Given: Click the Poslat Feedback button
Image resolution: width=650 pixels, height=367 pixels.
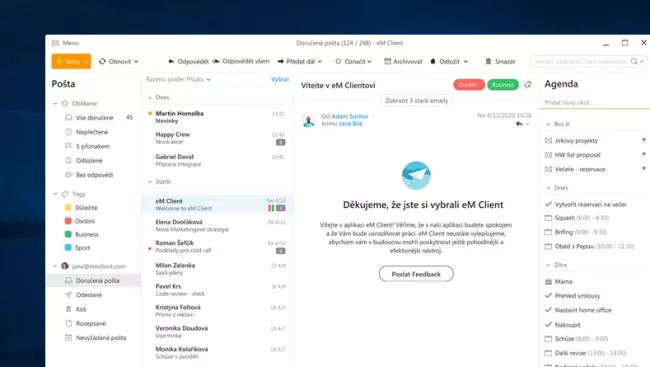Looking at the screenshot, I should pyautogui.click(x=416, y=274).
